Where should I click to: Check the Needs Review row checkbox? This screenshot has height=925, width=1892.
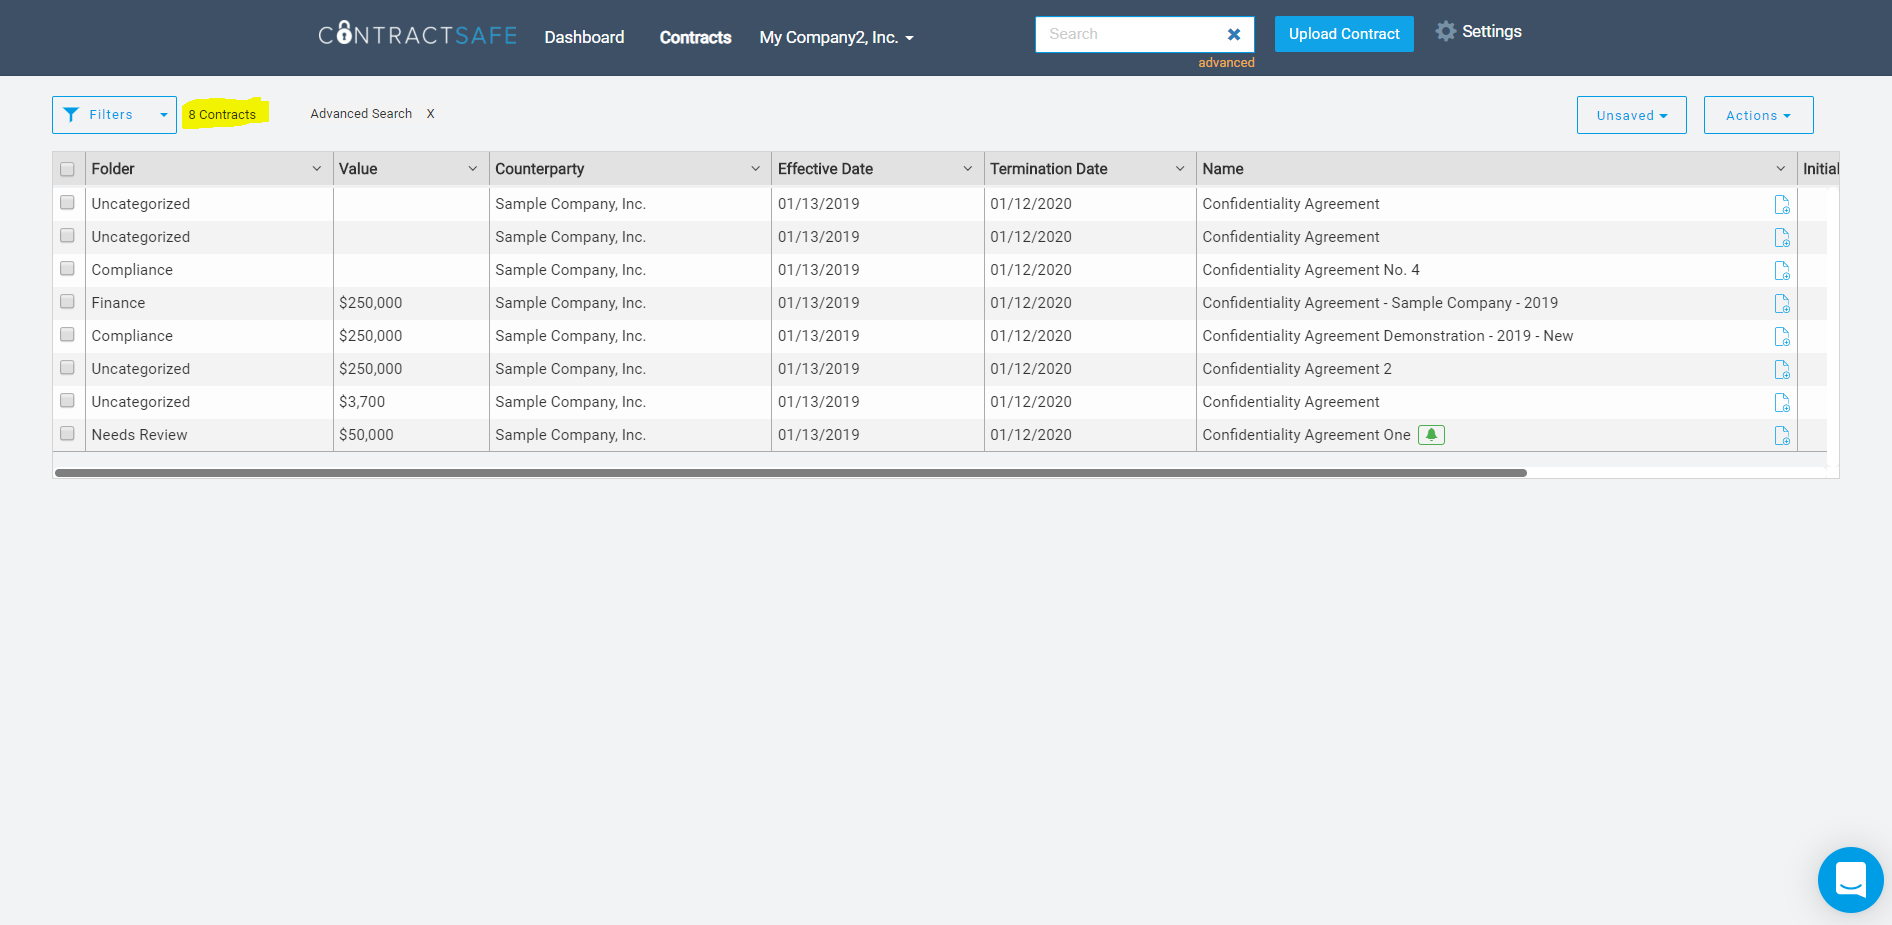[67, 434]
